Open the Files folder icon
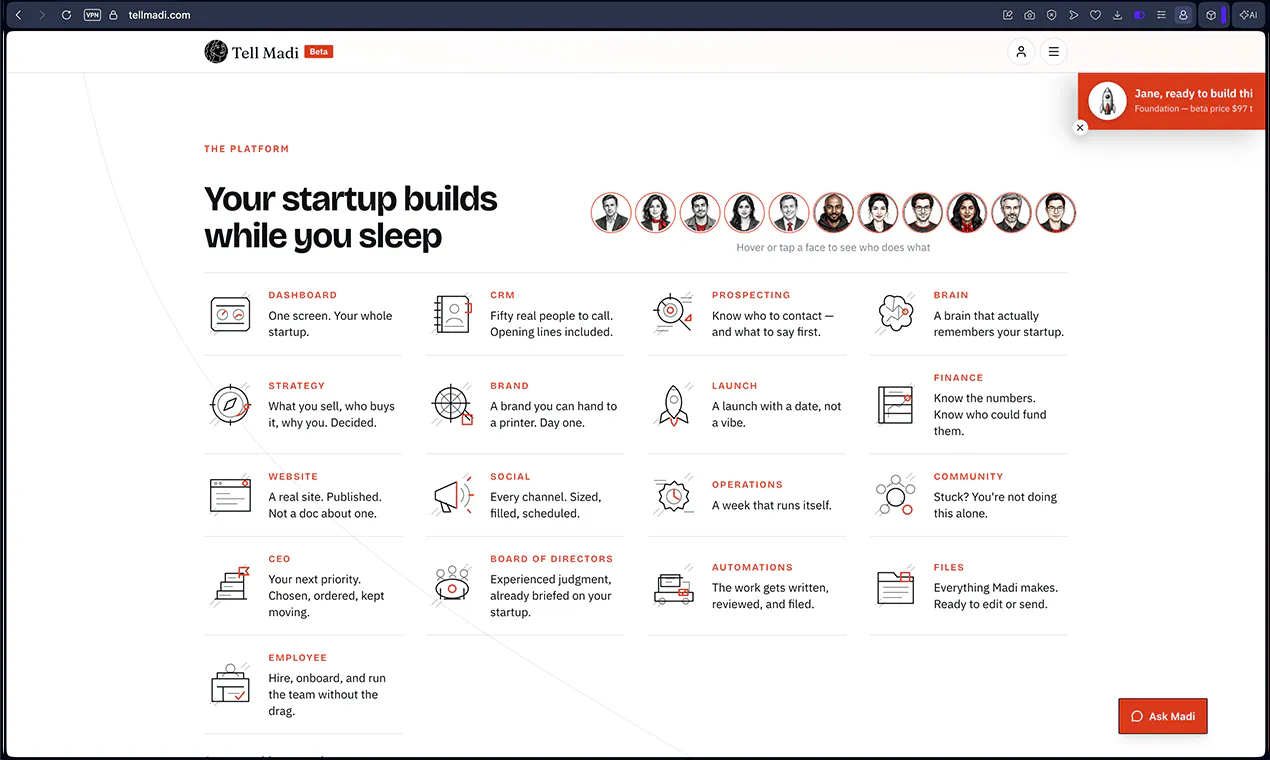 click(x=895, y=586)
